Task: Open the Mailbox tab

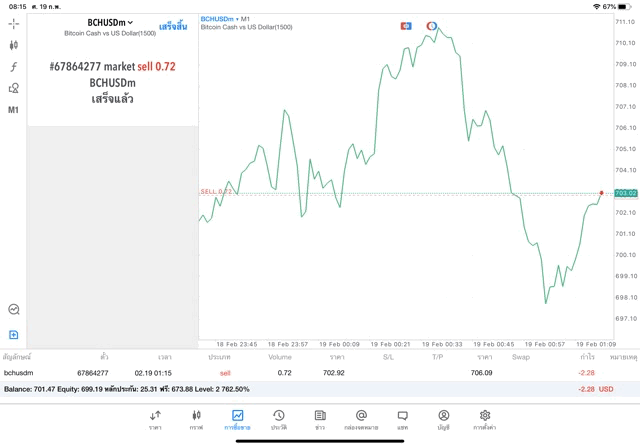Action: 361,419
